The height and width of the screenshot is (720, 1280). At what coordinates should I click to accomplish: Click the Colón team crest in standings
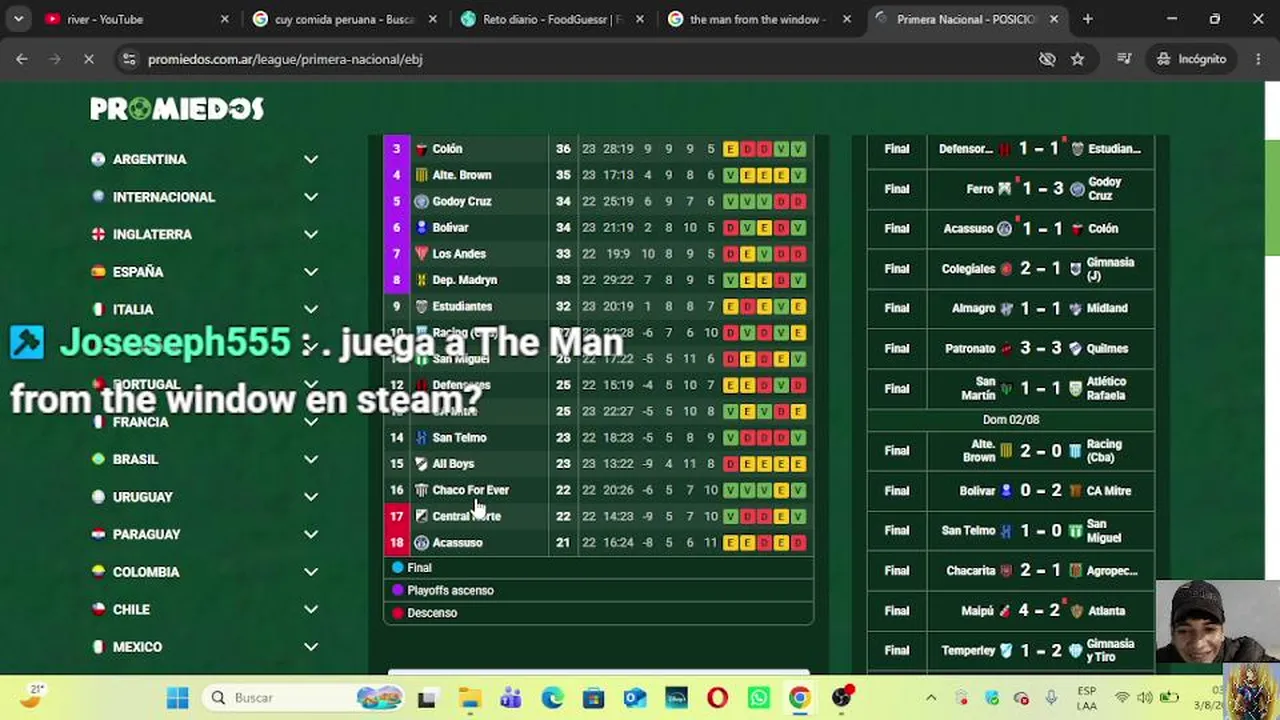point(421,149)
